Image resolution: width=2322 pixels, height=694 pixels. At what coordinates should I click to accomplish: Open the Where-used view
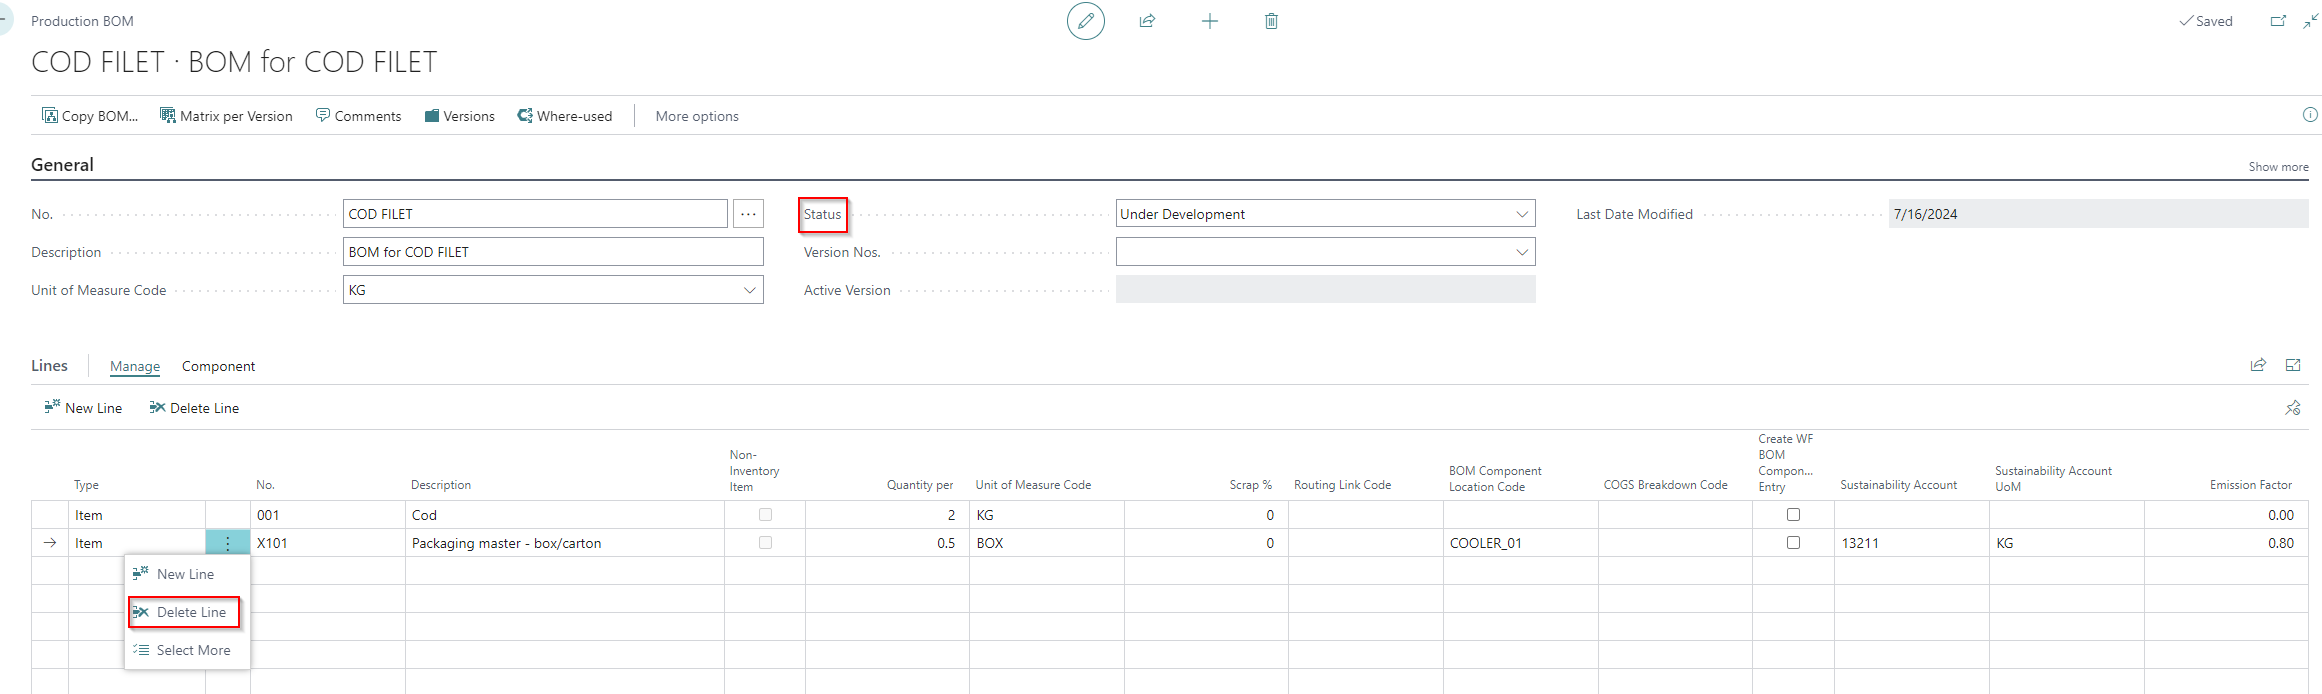tap(564, 116)
